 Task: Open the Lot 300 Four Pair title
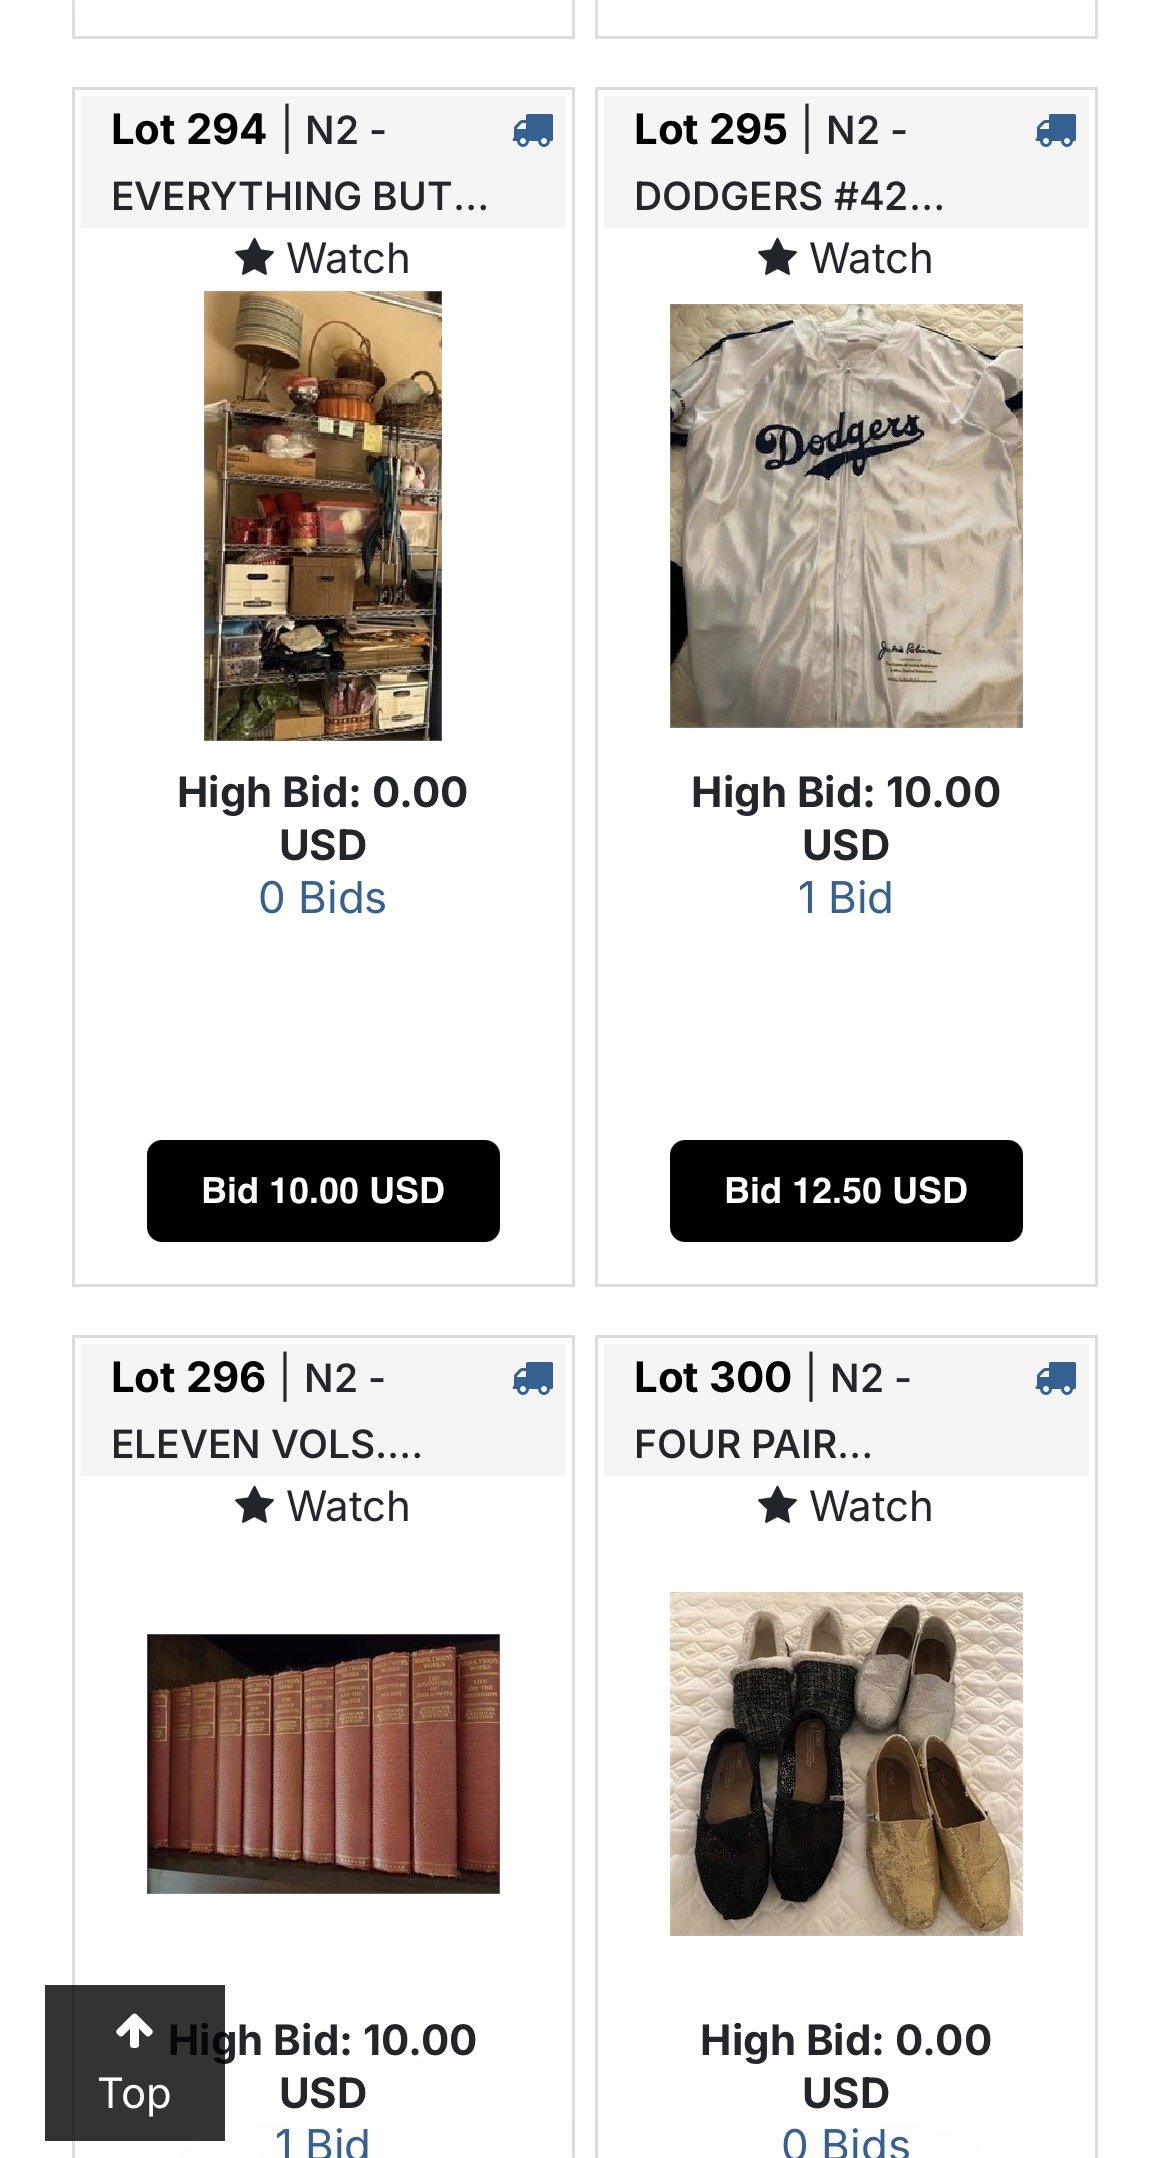[773, 1410]
